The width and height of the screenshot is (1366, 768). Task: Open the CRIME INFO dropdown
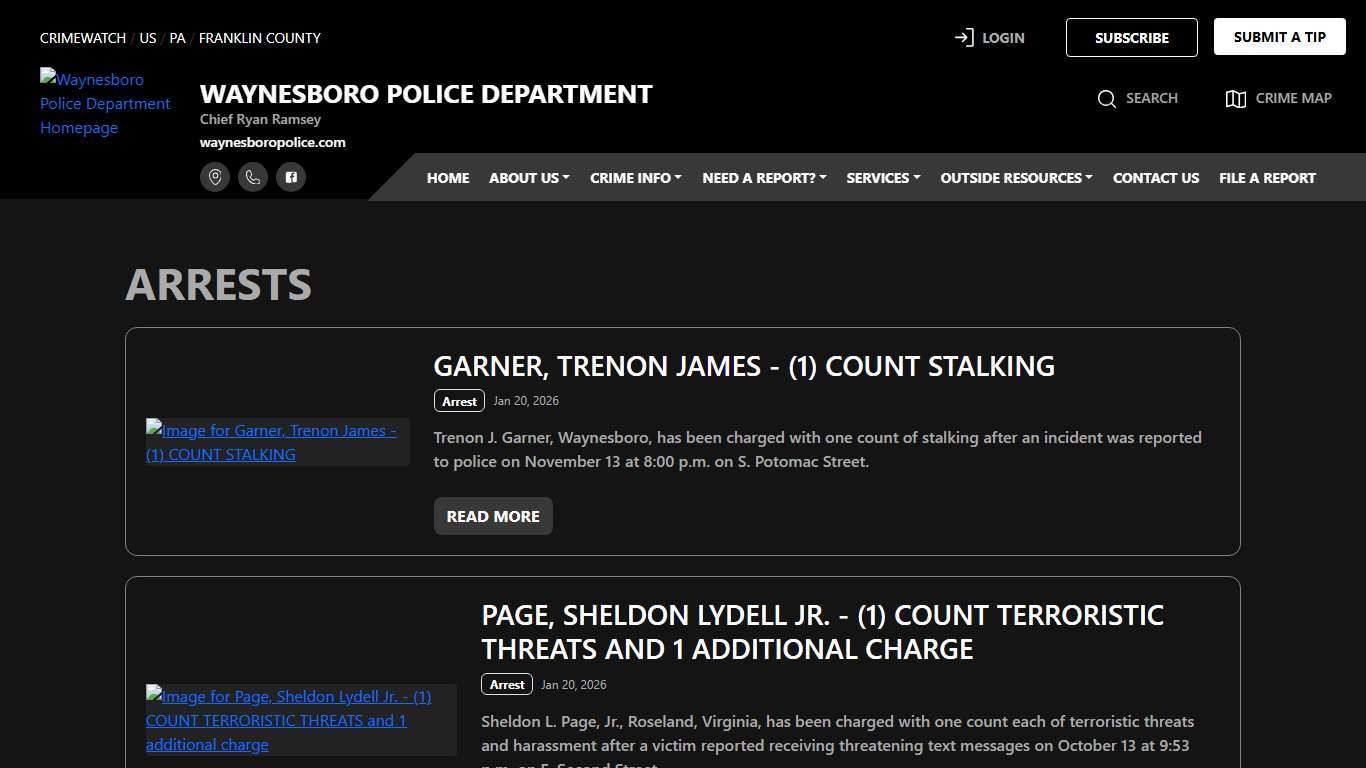(x=635, y=177)
